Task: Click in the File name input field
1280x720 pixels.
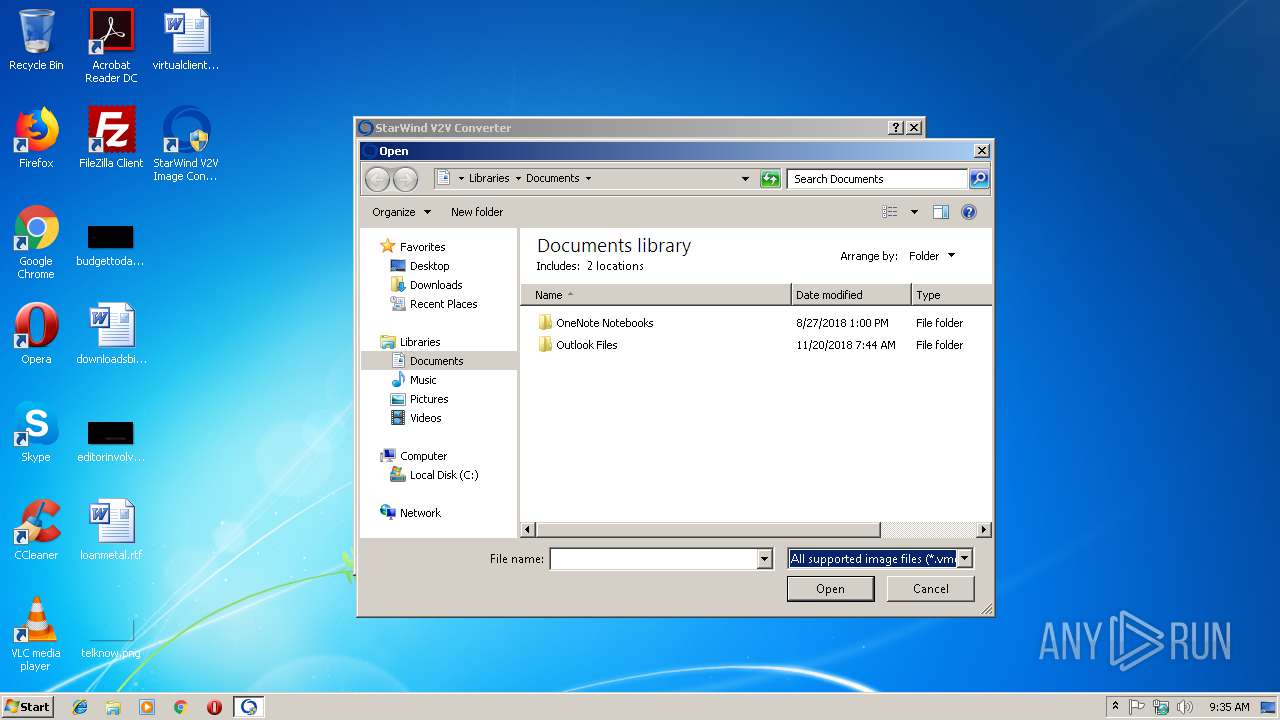Action: click(x=653, y=559)
